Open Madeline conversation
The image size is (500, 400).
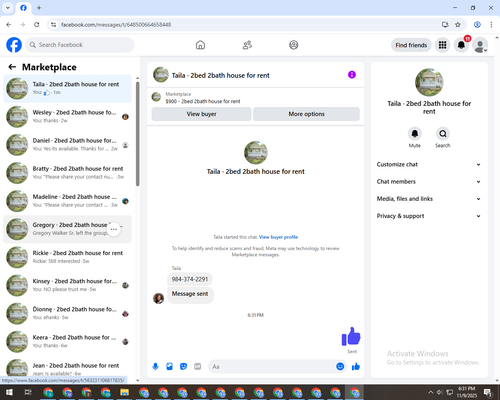coord(67,201)
